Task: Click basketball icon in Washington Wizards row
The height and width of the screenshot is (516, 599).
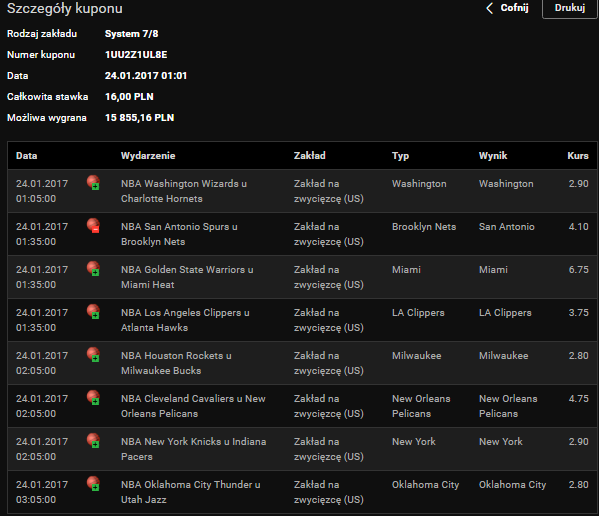Action: [x=93, y=182]
